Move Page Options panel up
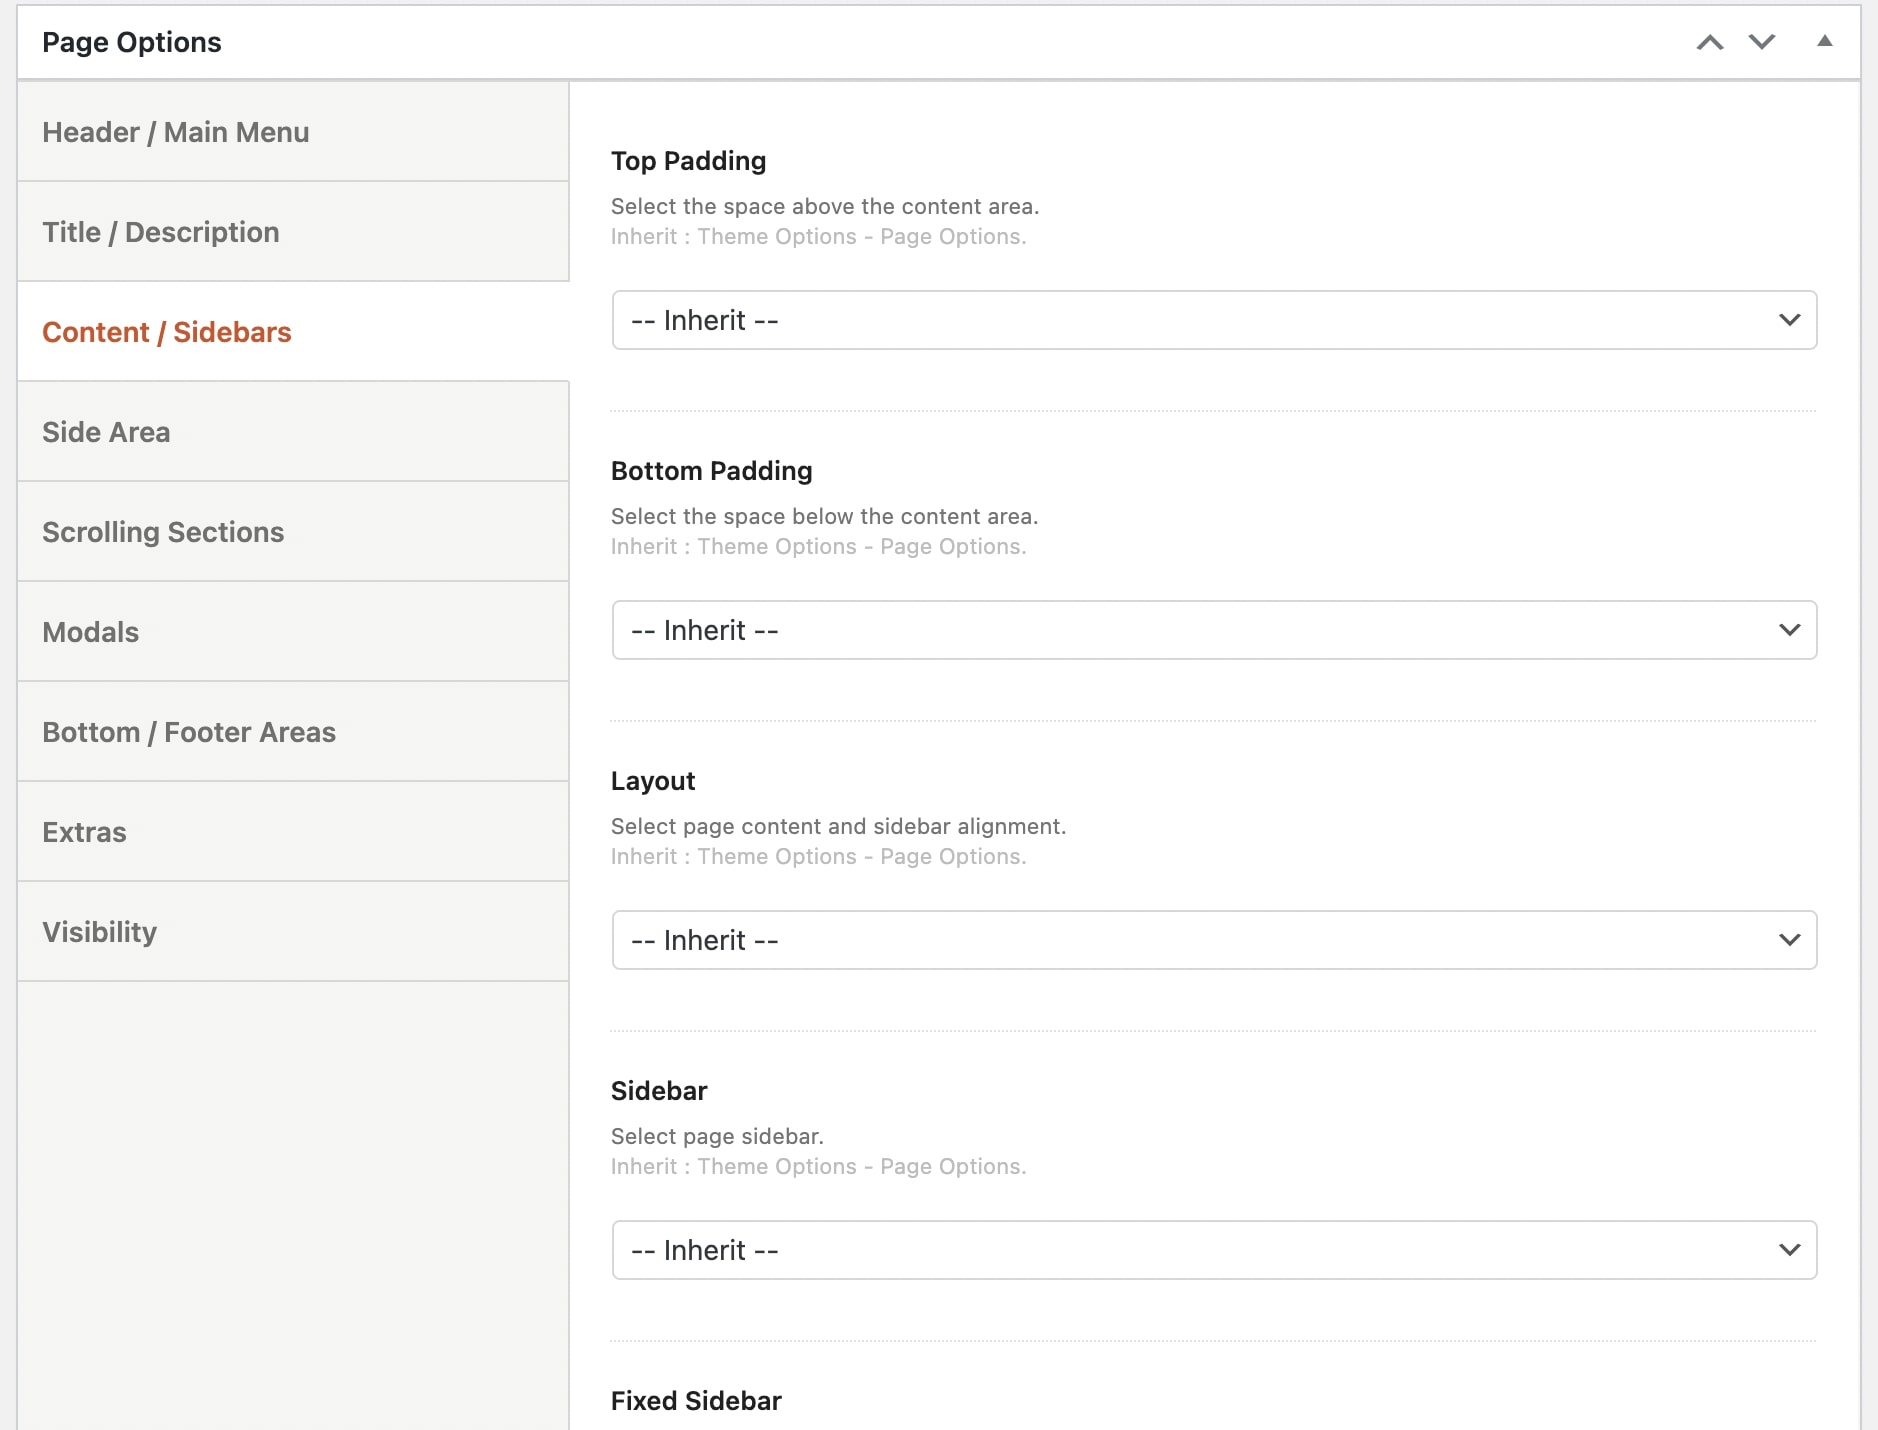This screenshot has height=1430, width=1878. 1710,42
